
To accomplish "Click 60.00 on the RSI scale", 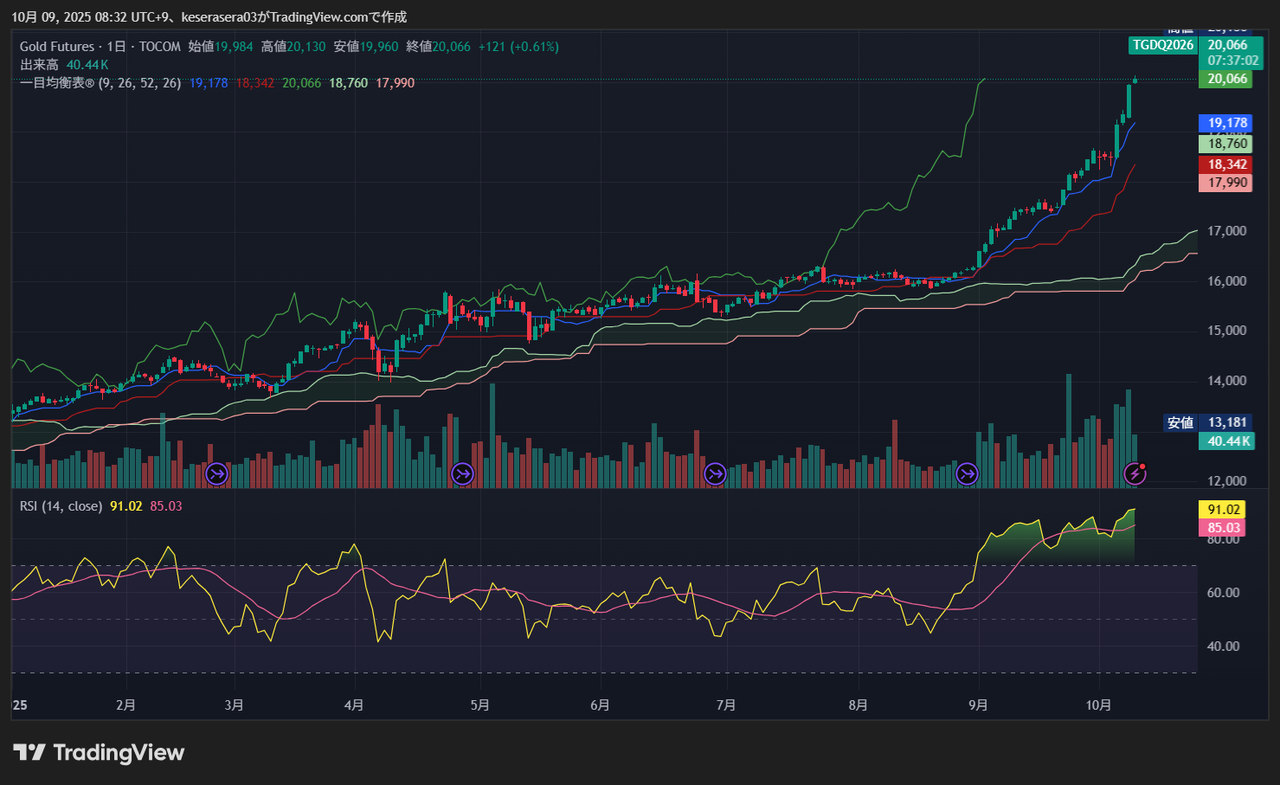I will click(x=1225, y=593).
